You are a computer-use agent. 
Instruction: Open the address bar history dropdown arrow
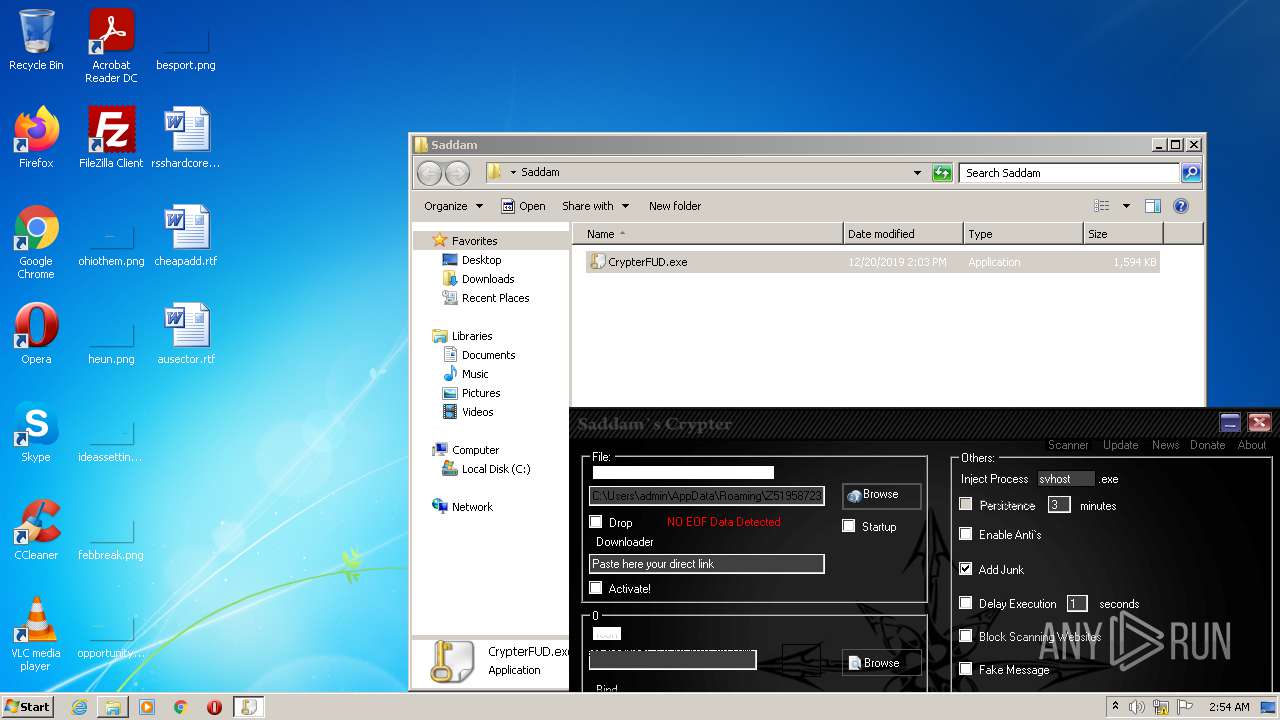pos(918,173)
